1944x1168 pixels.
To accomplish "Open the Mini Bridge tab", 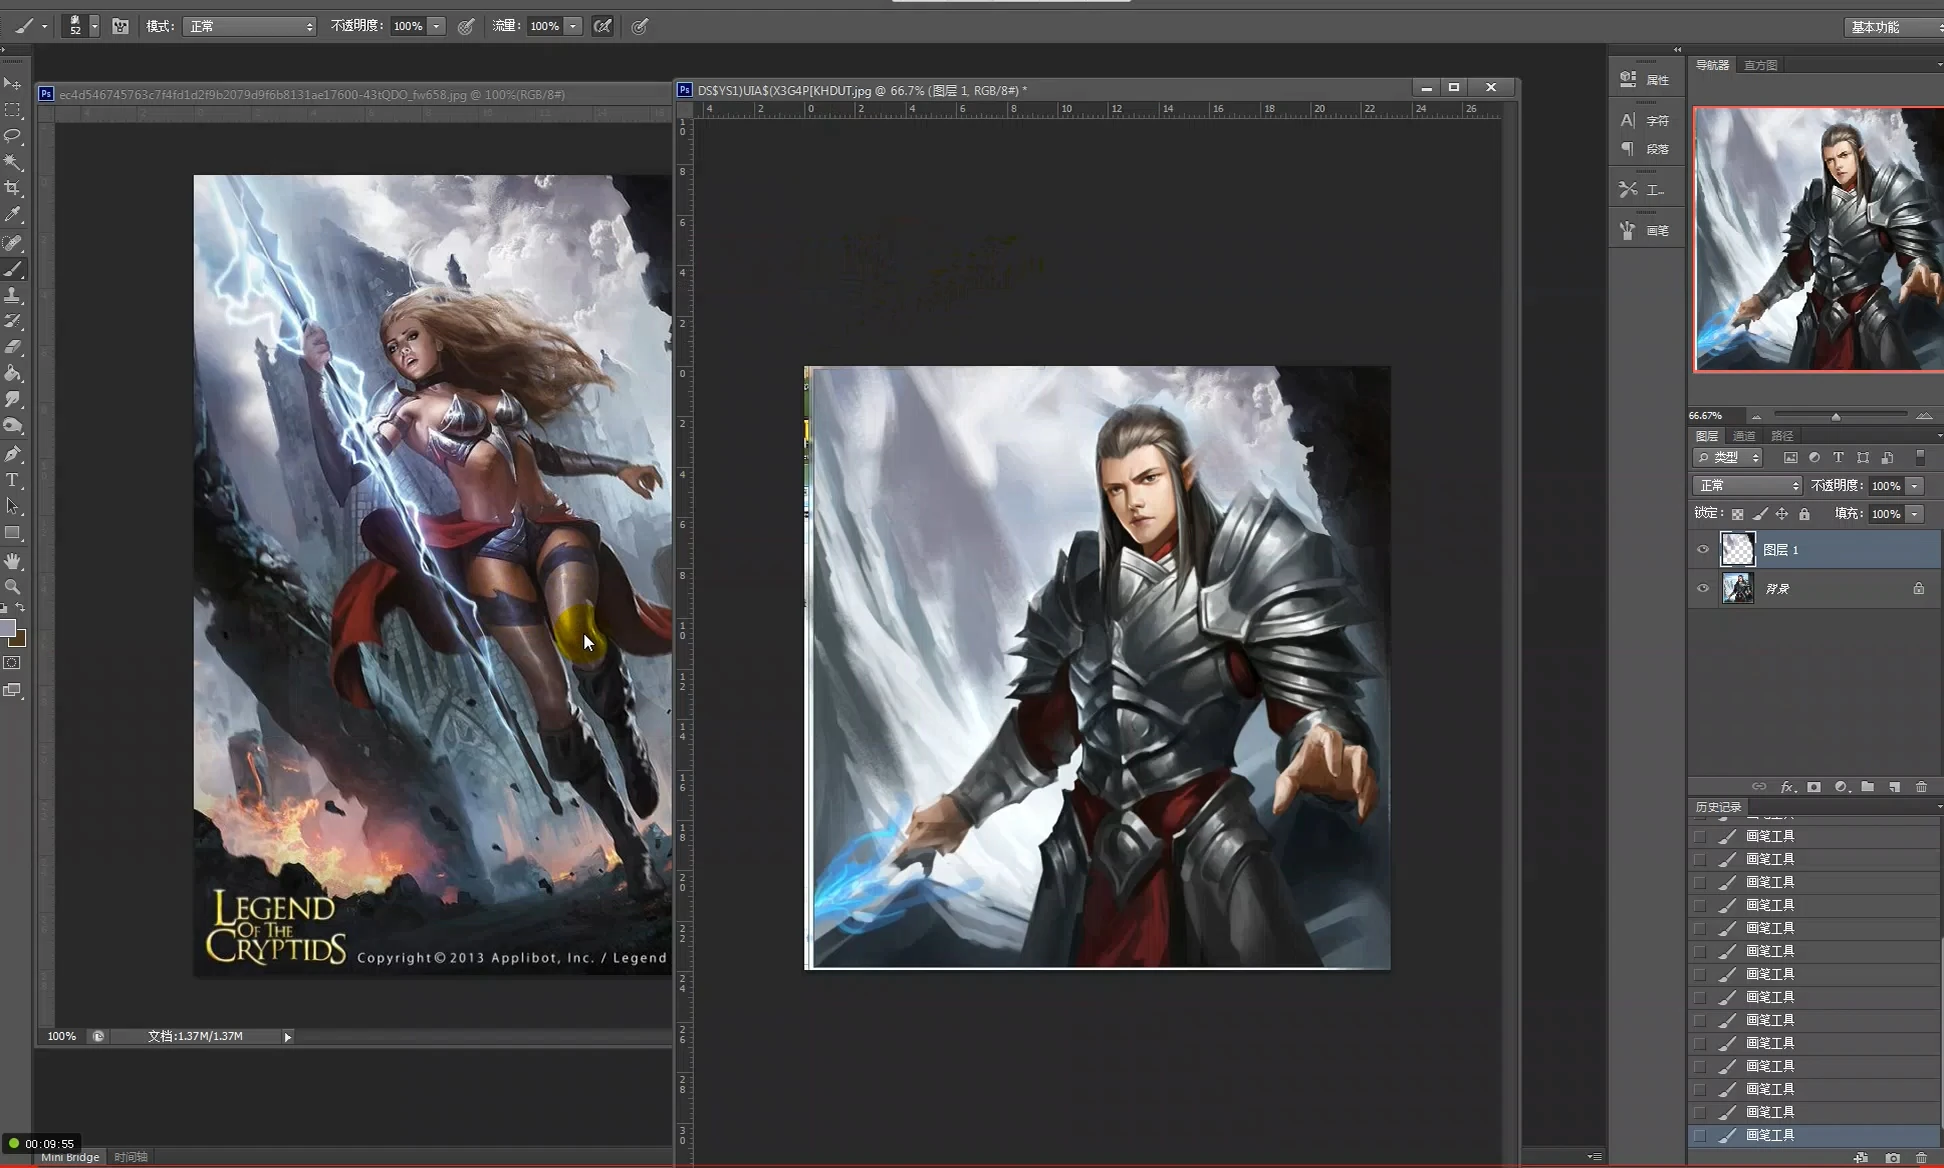I will click(x=70, y=1157).
